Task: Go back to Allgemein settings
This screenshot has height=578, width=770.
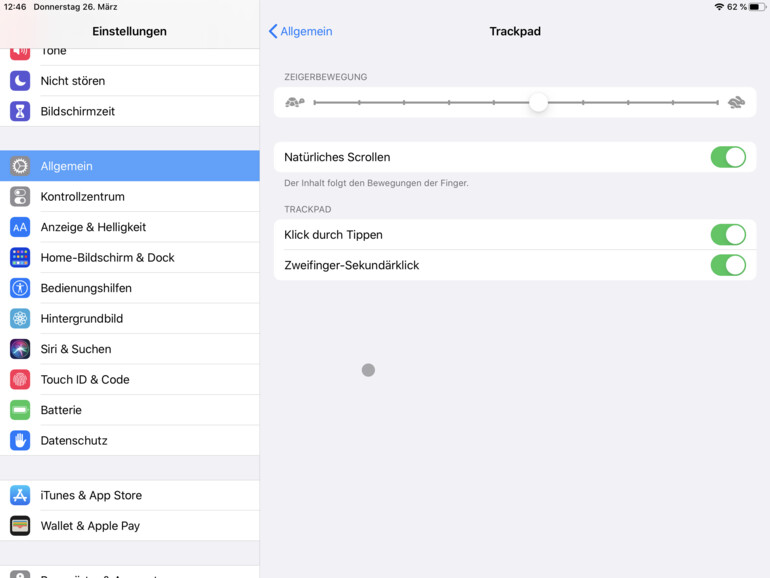Action: (x=300, y=31)
